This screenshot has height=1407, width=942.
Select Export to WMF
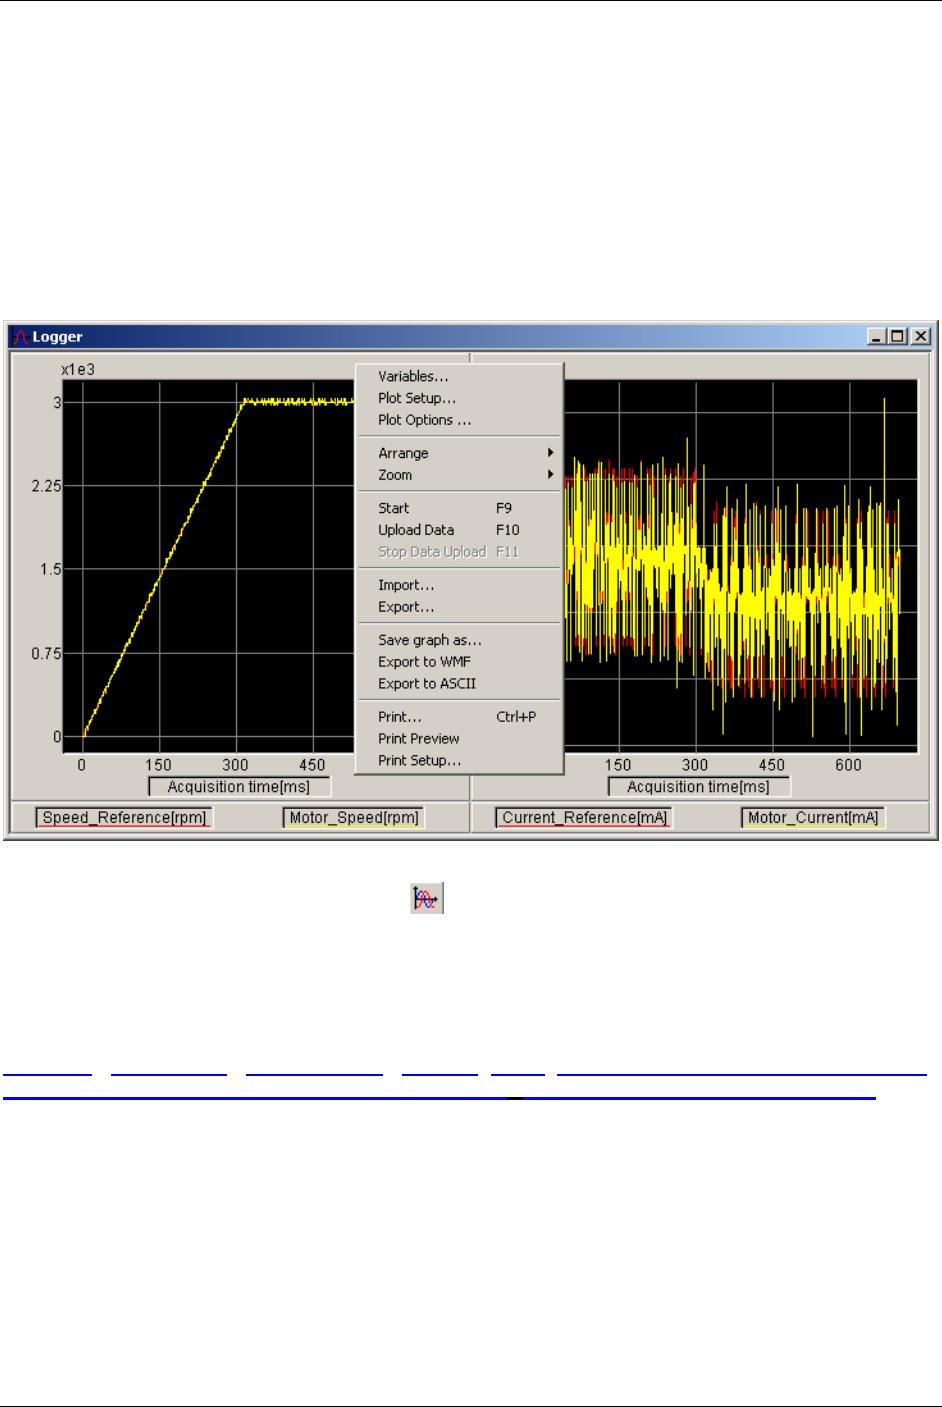pyautogui.click(x=424, y=662)
